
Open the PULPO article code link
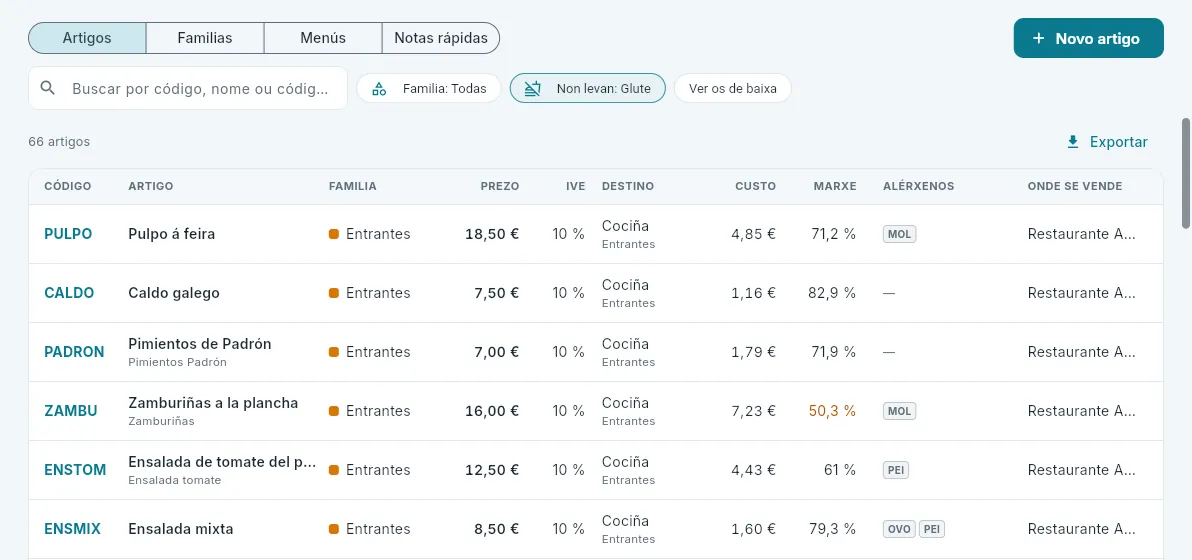(68, 234)
